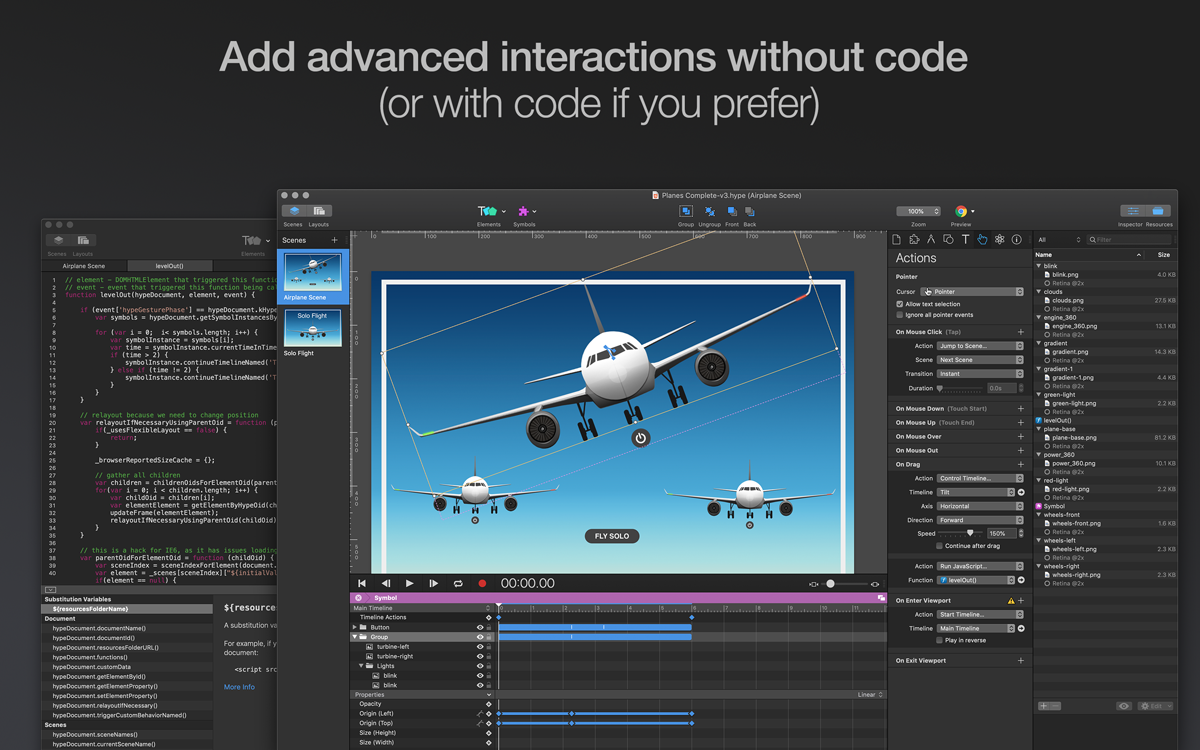The image size is (1200, 750).
Task: Sort resources by Size column
Action: coord(1163,255)
